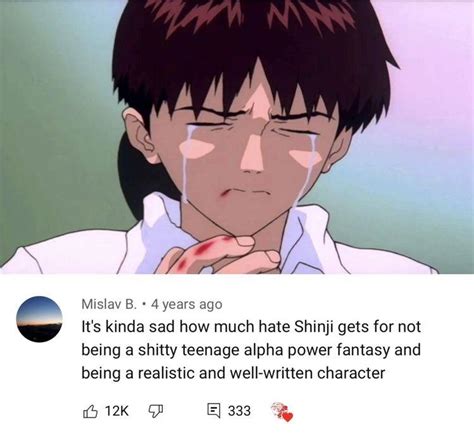The image size is (474, 437).
Task: Like the comment with thumbs-up icon
Action: [90, 411]
